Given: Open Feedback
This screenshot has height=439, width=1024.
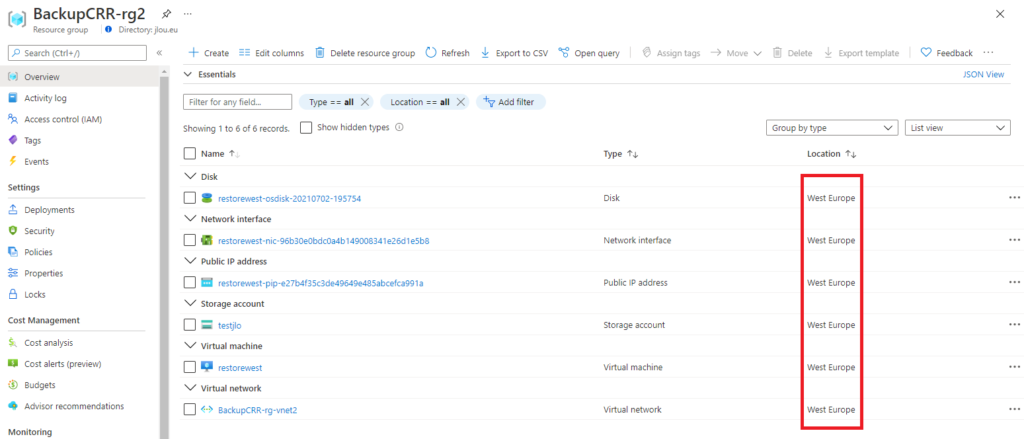Looking at the screenshot, I should click(946, 53).
